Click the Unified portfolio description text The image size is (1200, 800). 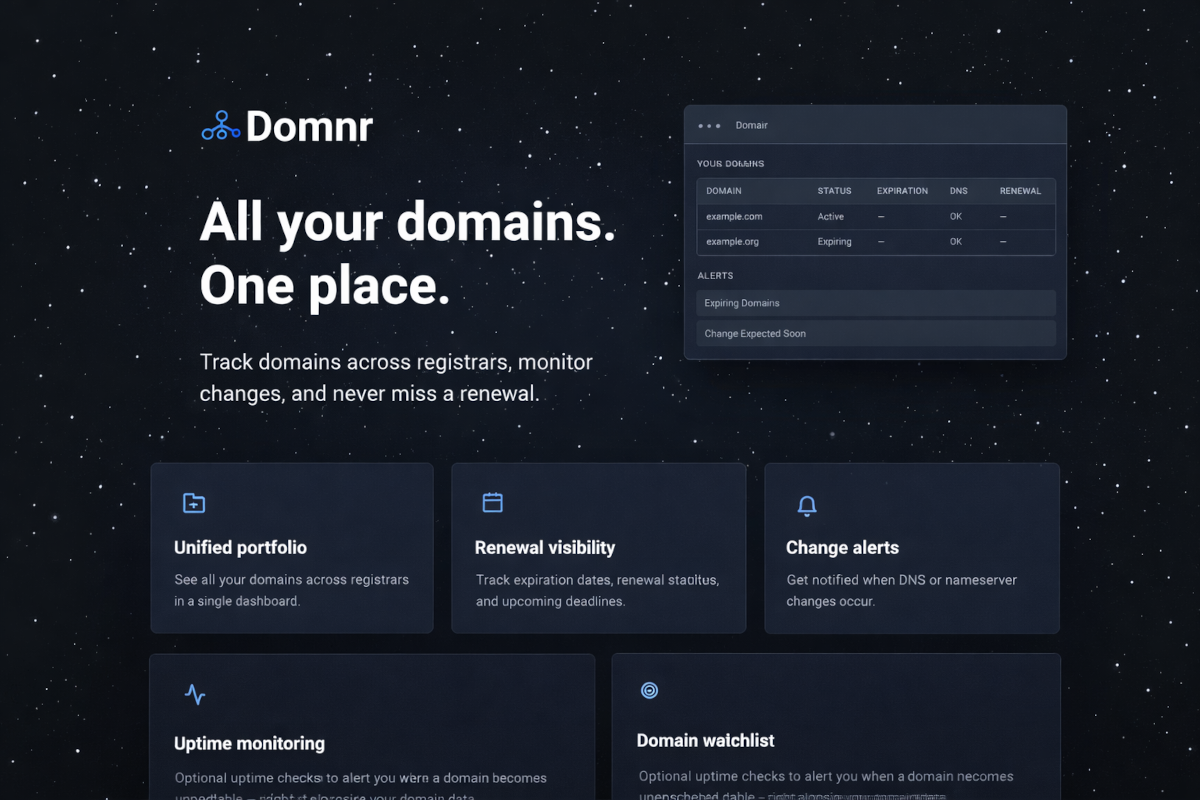pos(291,590)
